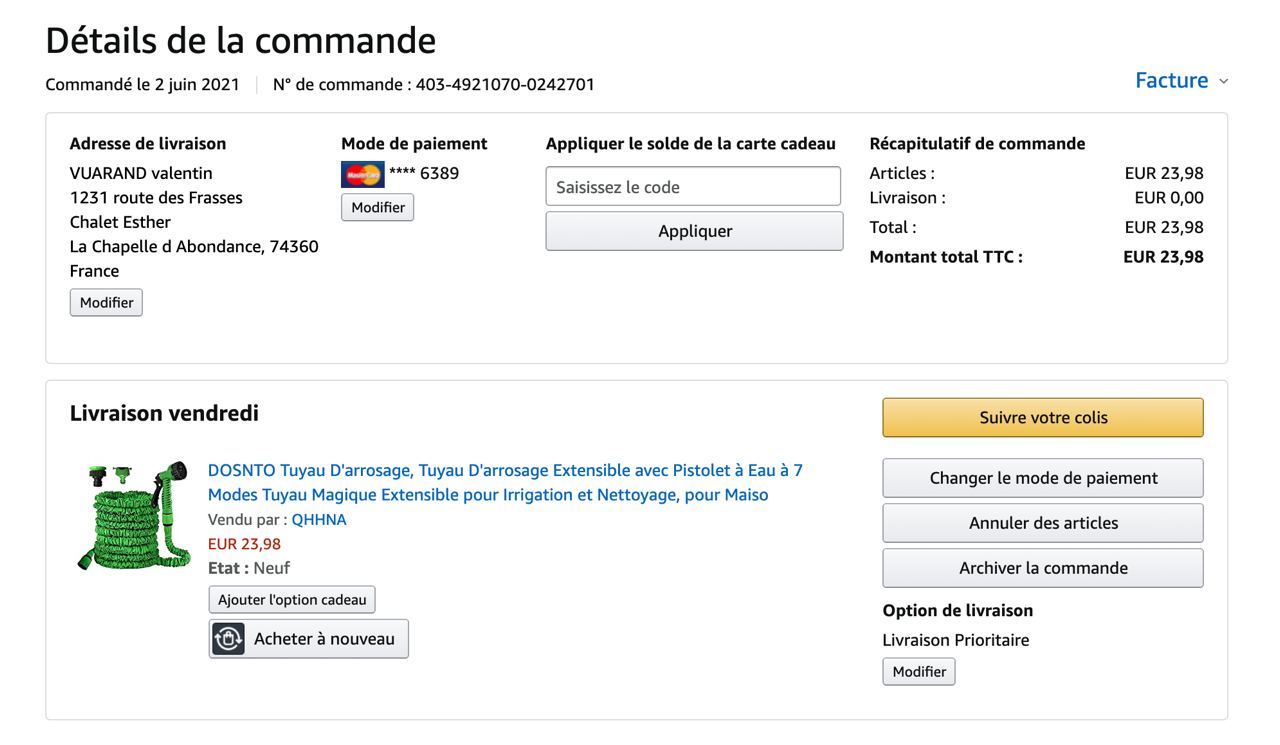1280x745 pixels.
Task: Click the gift card code input field
Action: tap(693, 187)
